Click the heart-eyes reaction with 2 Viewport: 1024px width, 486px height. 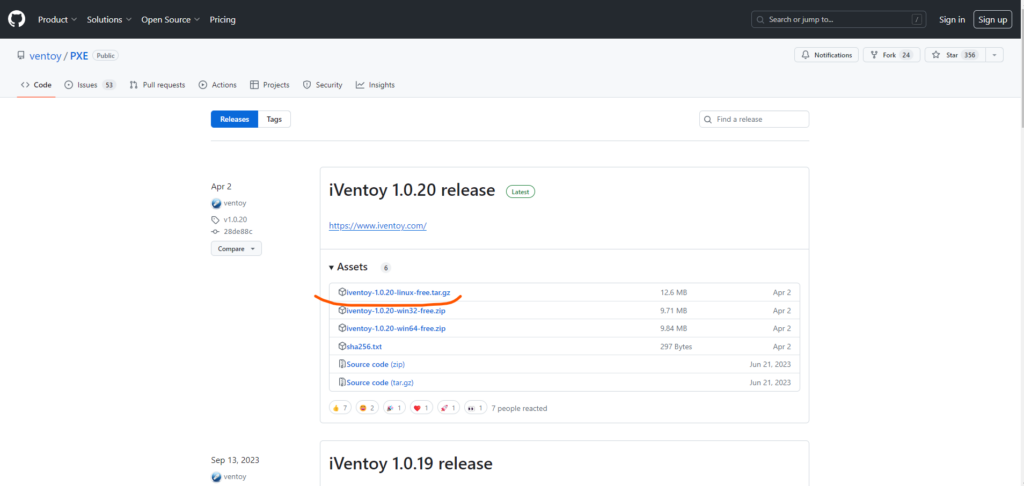367,408
